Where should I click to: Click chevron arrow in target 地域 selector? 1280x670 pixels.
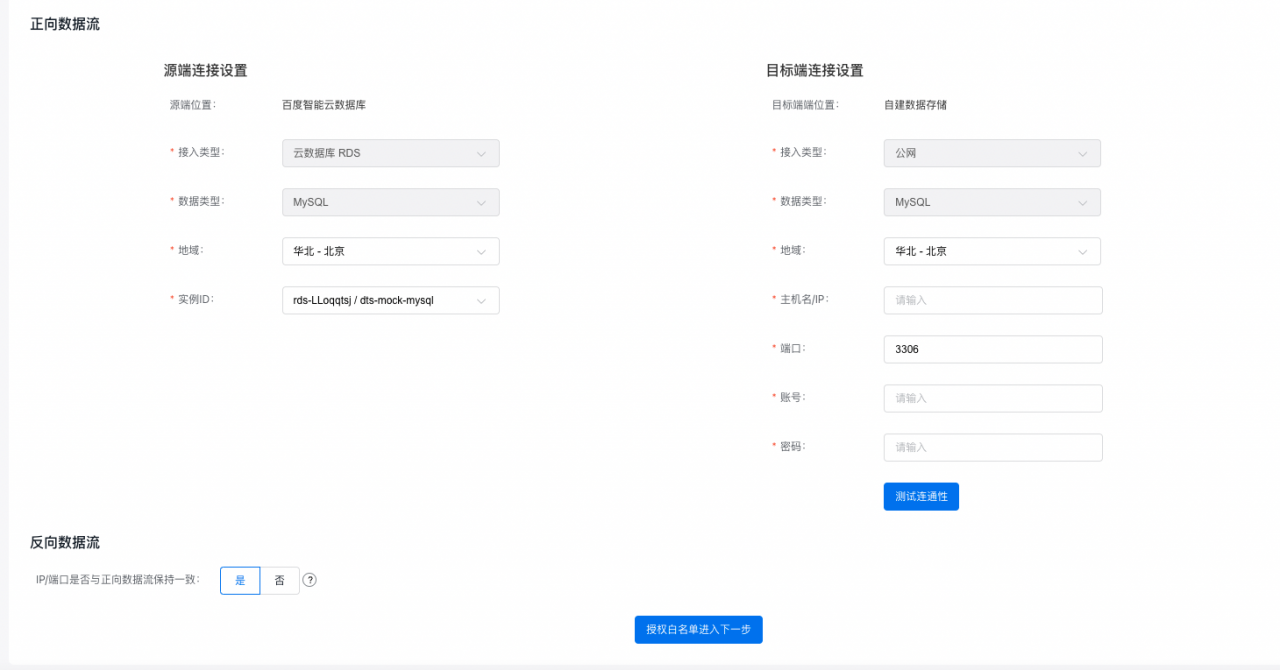click(x=1083, y=252)
